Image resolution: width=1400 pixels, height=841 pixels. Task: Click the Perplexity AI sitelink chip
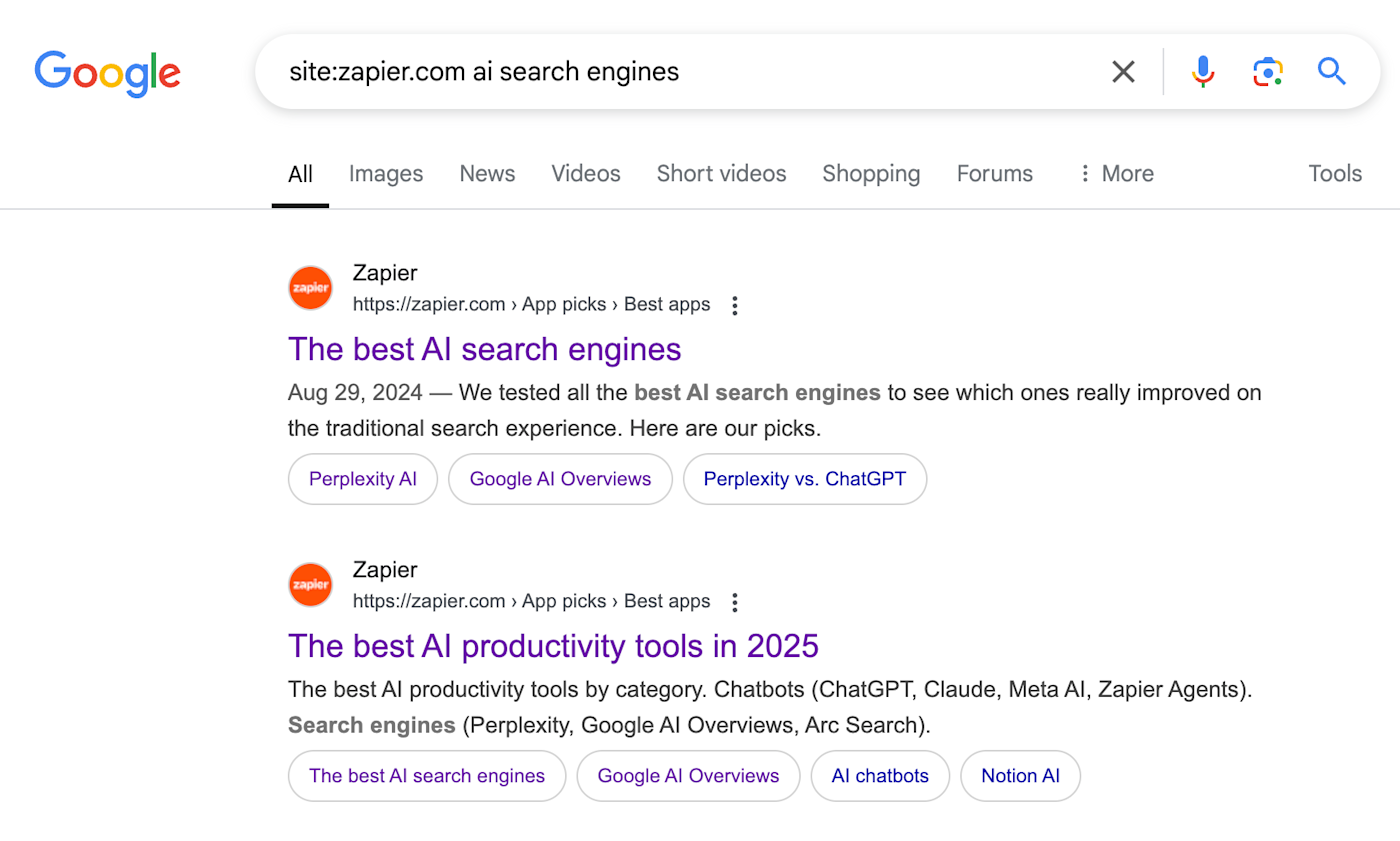pos(363,479)
